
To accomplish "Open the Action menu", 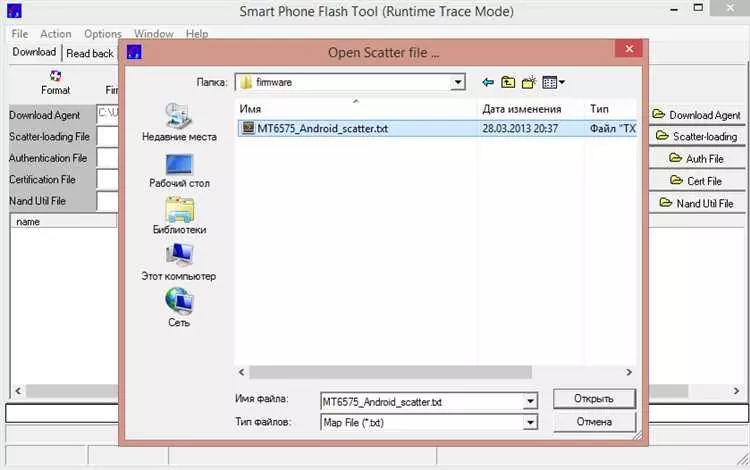I will pos(55,34).
